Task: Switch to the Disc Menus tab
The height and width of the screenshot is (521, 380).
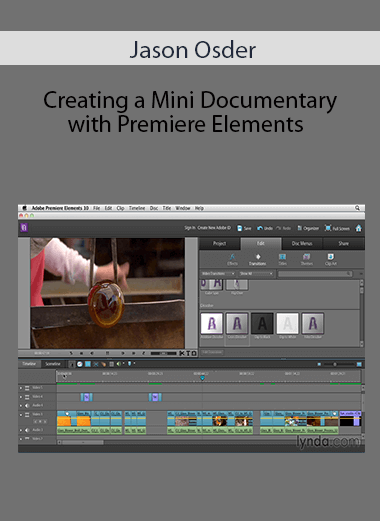Action: click(302, 244)
